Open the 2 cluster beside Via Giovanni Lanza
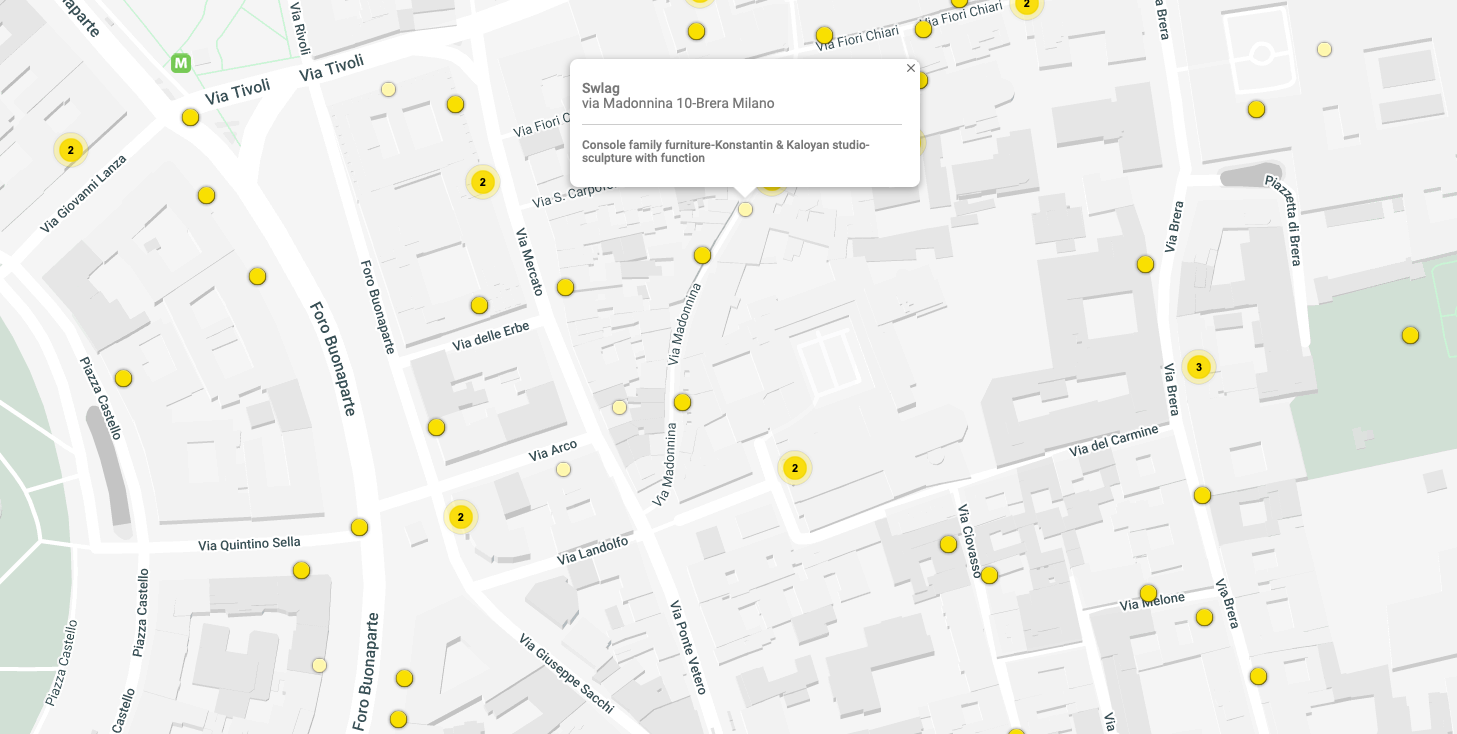 coord(70,150)
